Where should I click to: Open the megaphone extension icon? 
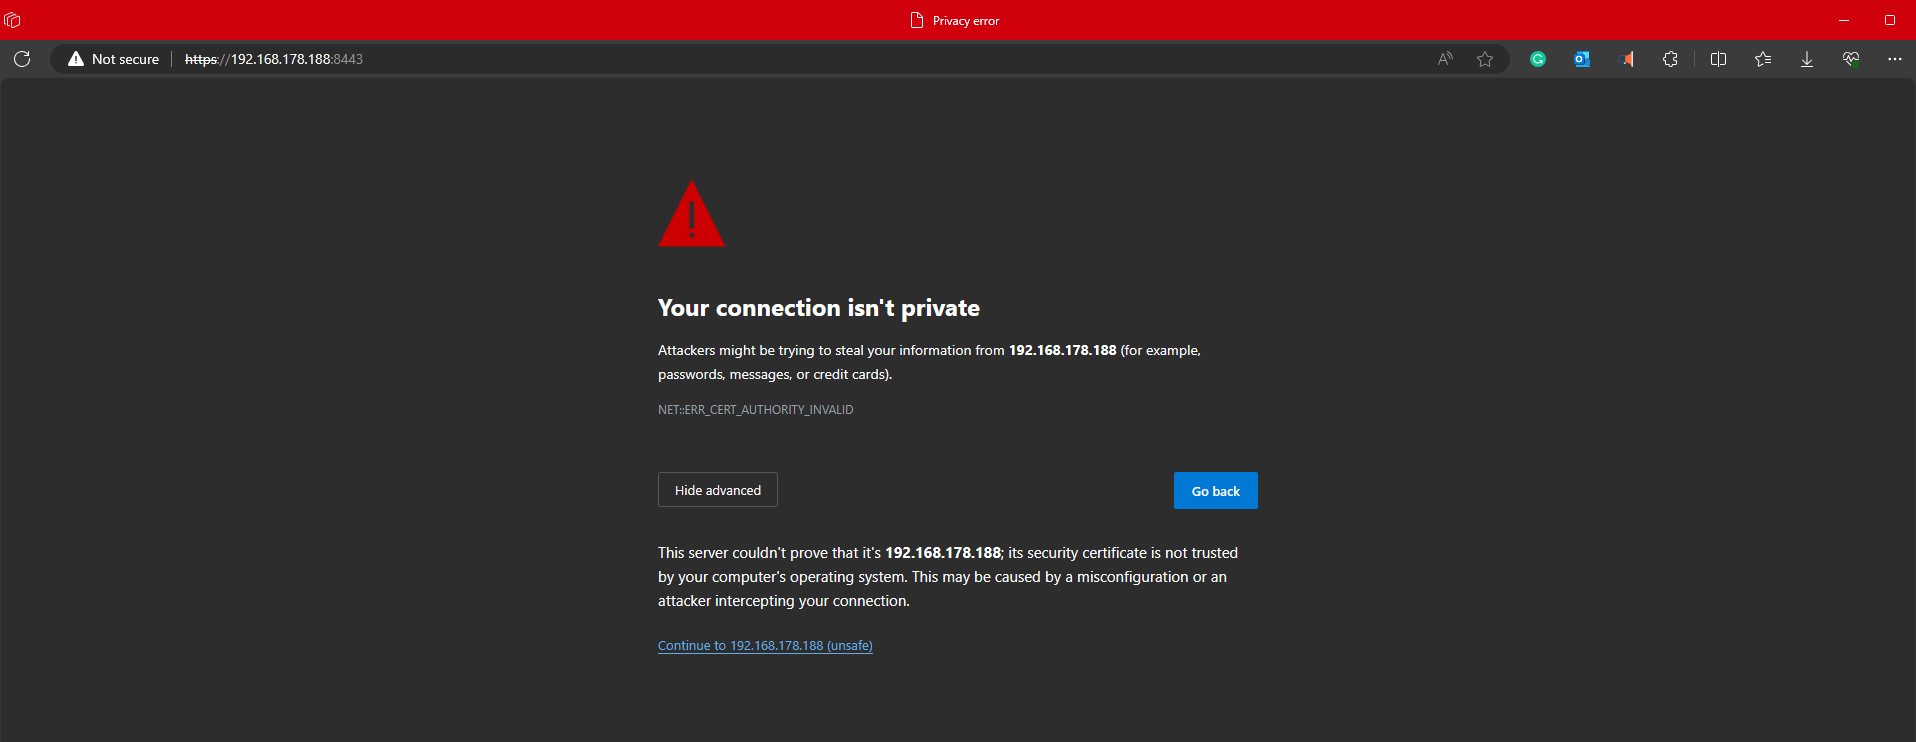coord(1626,59)
